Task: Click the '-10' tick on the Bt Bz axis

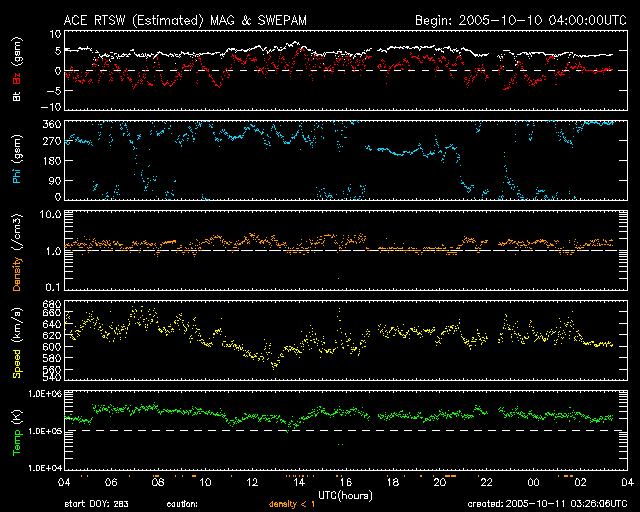Action: tap(50, 107)
